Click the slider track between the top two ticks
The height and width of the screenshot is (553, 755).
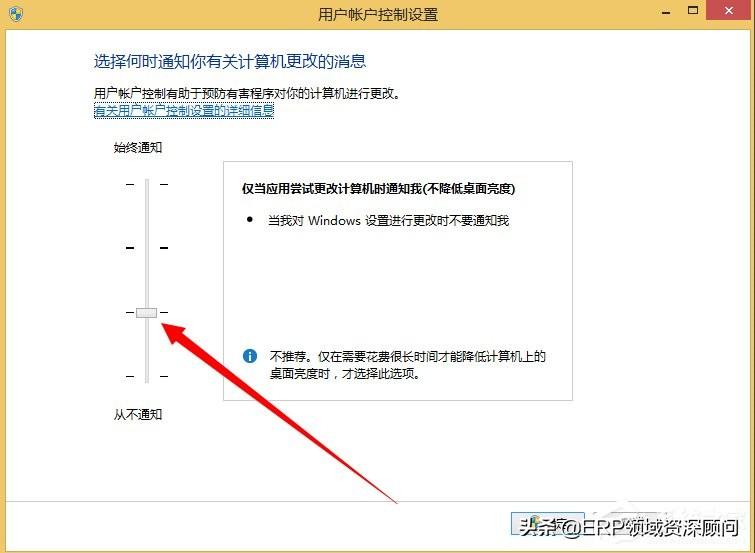pyautogui.click(x=146, y=215)
